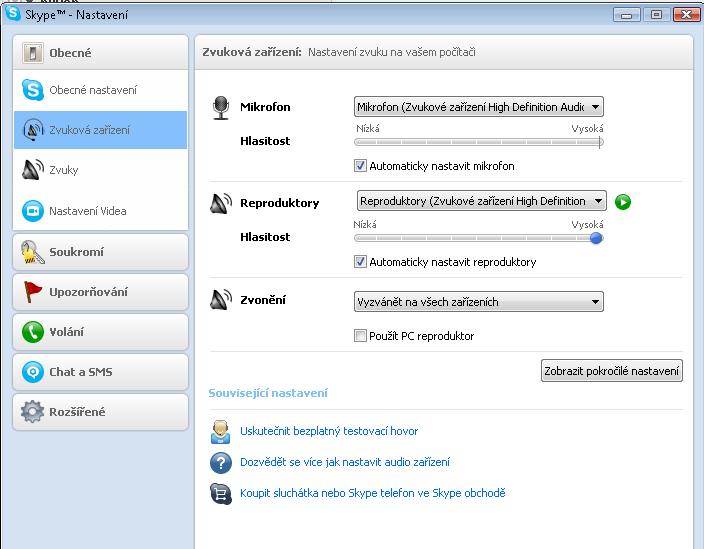Viewport: 704px width, 549px height.
Task: Click the microphone icon beside Mikrofon
Action: pos(221,108)
